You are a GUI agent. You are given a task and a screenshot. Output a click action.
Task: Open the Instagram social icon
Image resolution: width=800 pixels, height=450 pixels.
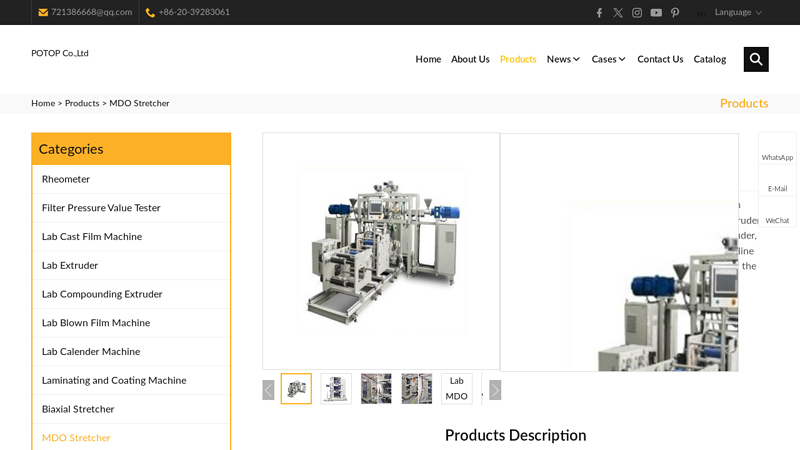637,13
